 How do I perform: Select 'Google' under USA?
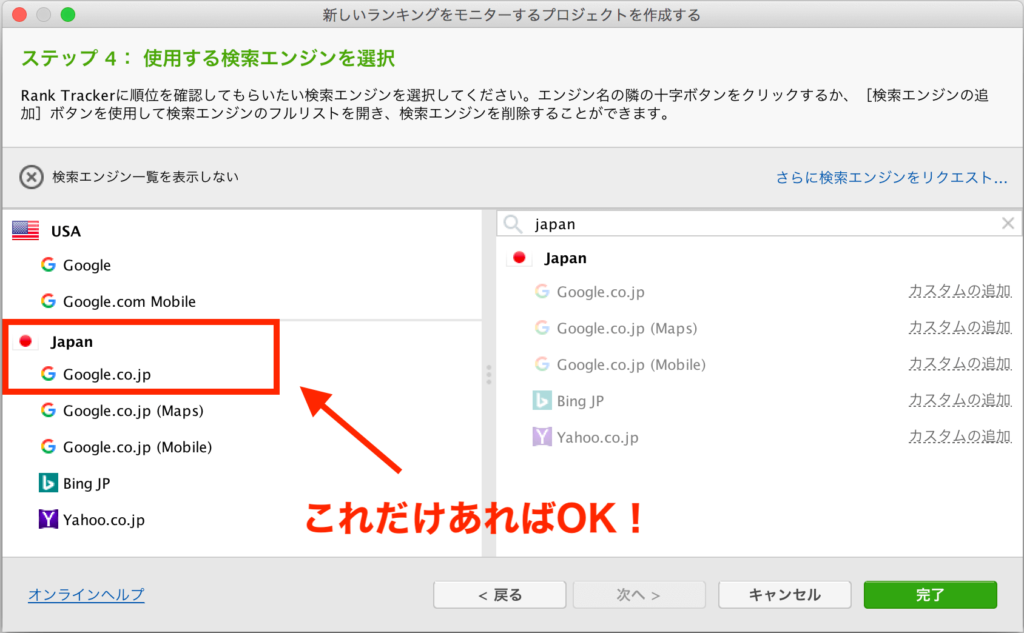click(87, 265)
